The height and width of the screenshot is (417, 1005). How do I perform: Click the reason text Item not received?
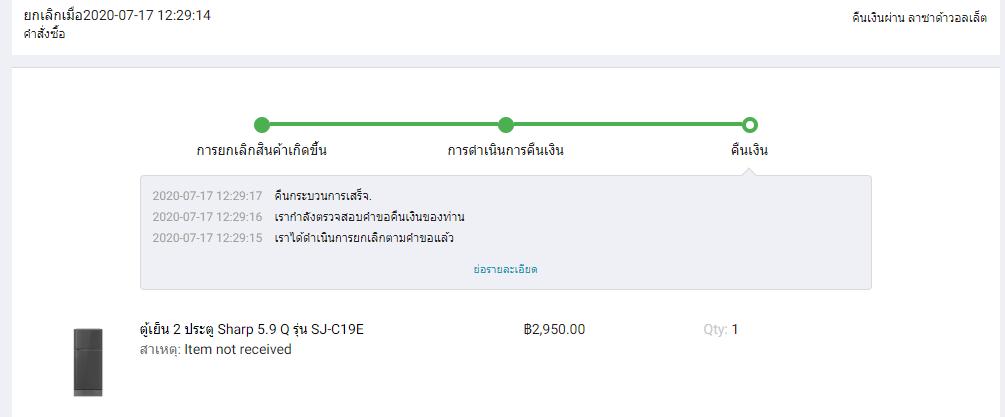[x=238, y=349]
